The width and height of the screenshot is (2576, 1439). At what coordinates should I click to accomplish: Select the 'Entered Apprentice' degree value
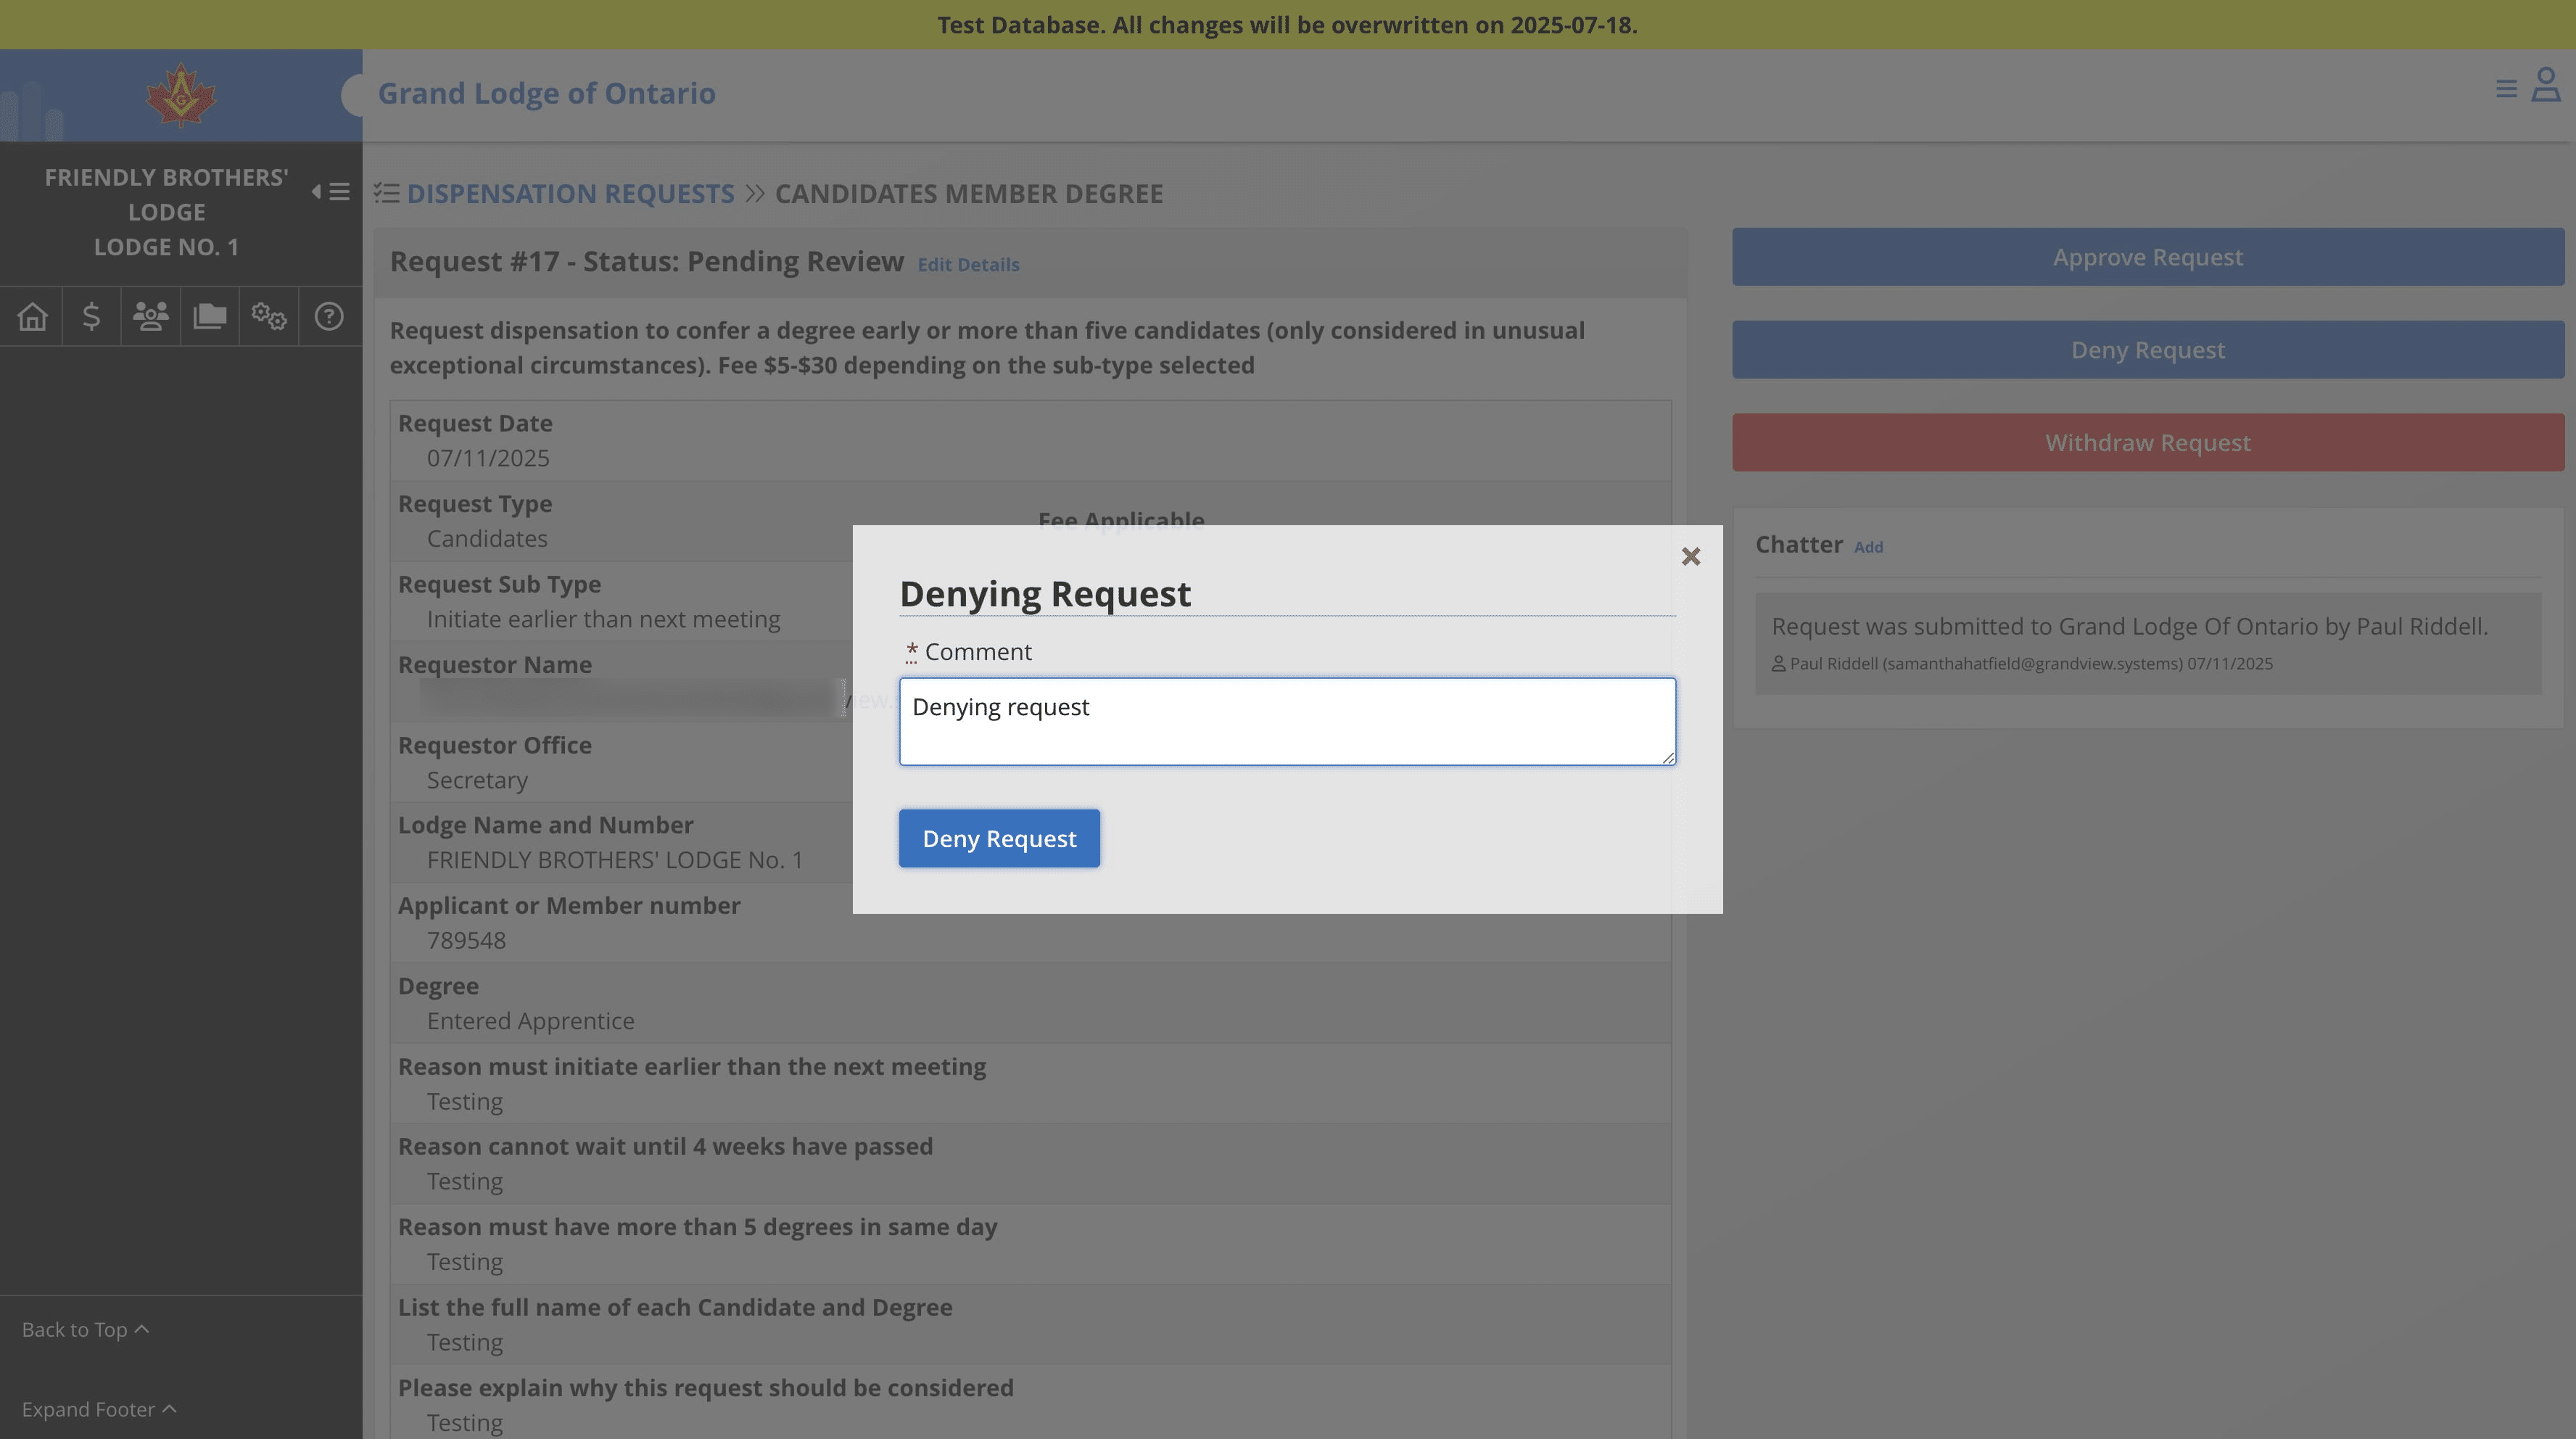530,1021
